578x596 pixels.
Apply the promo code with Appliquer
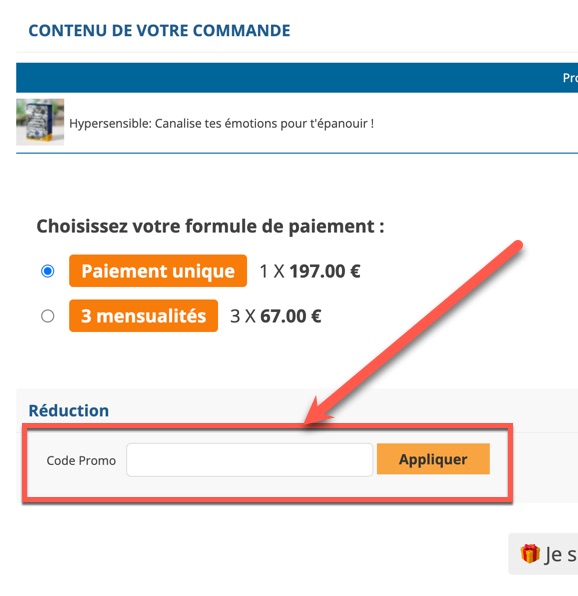point(433,459)
